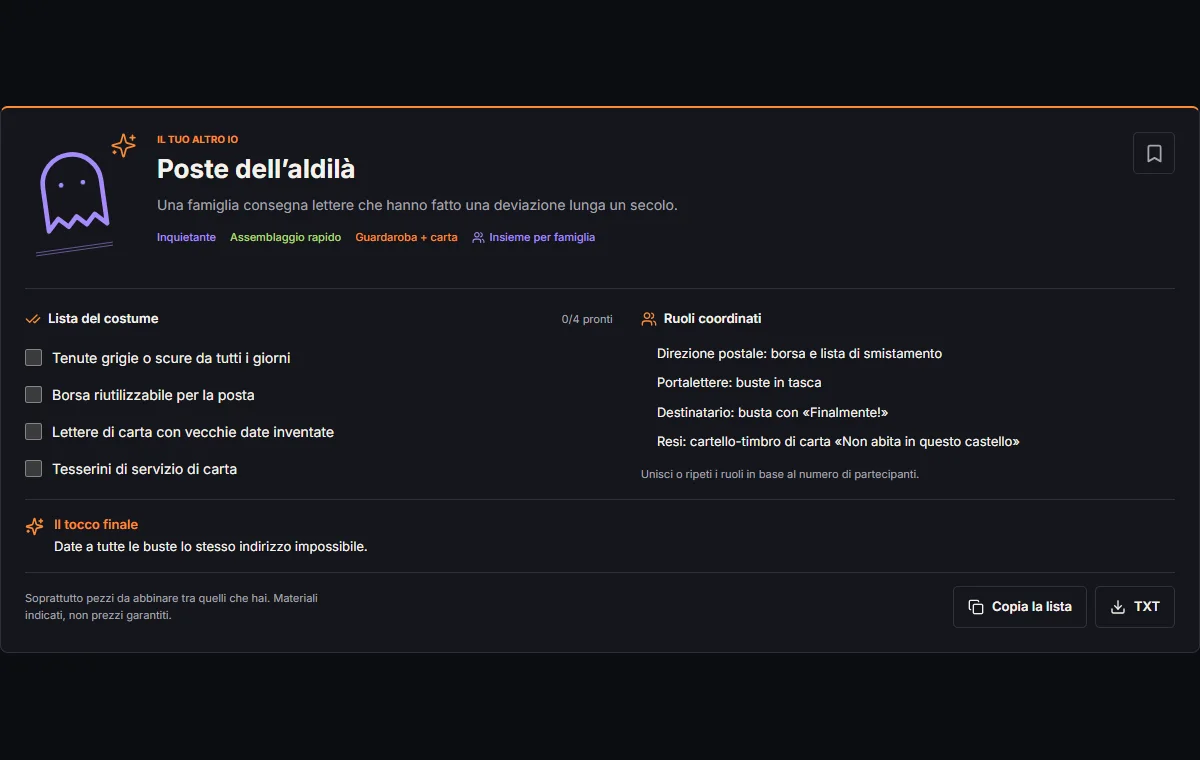Viewport: 1200px width, 760px height.
Task: Click the Inquietante tag
Action: coord(186,238)
